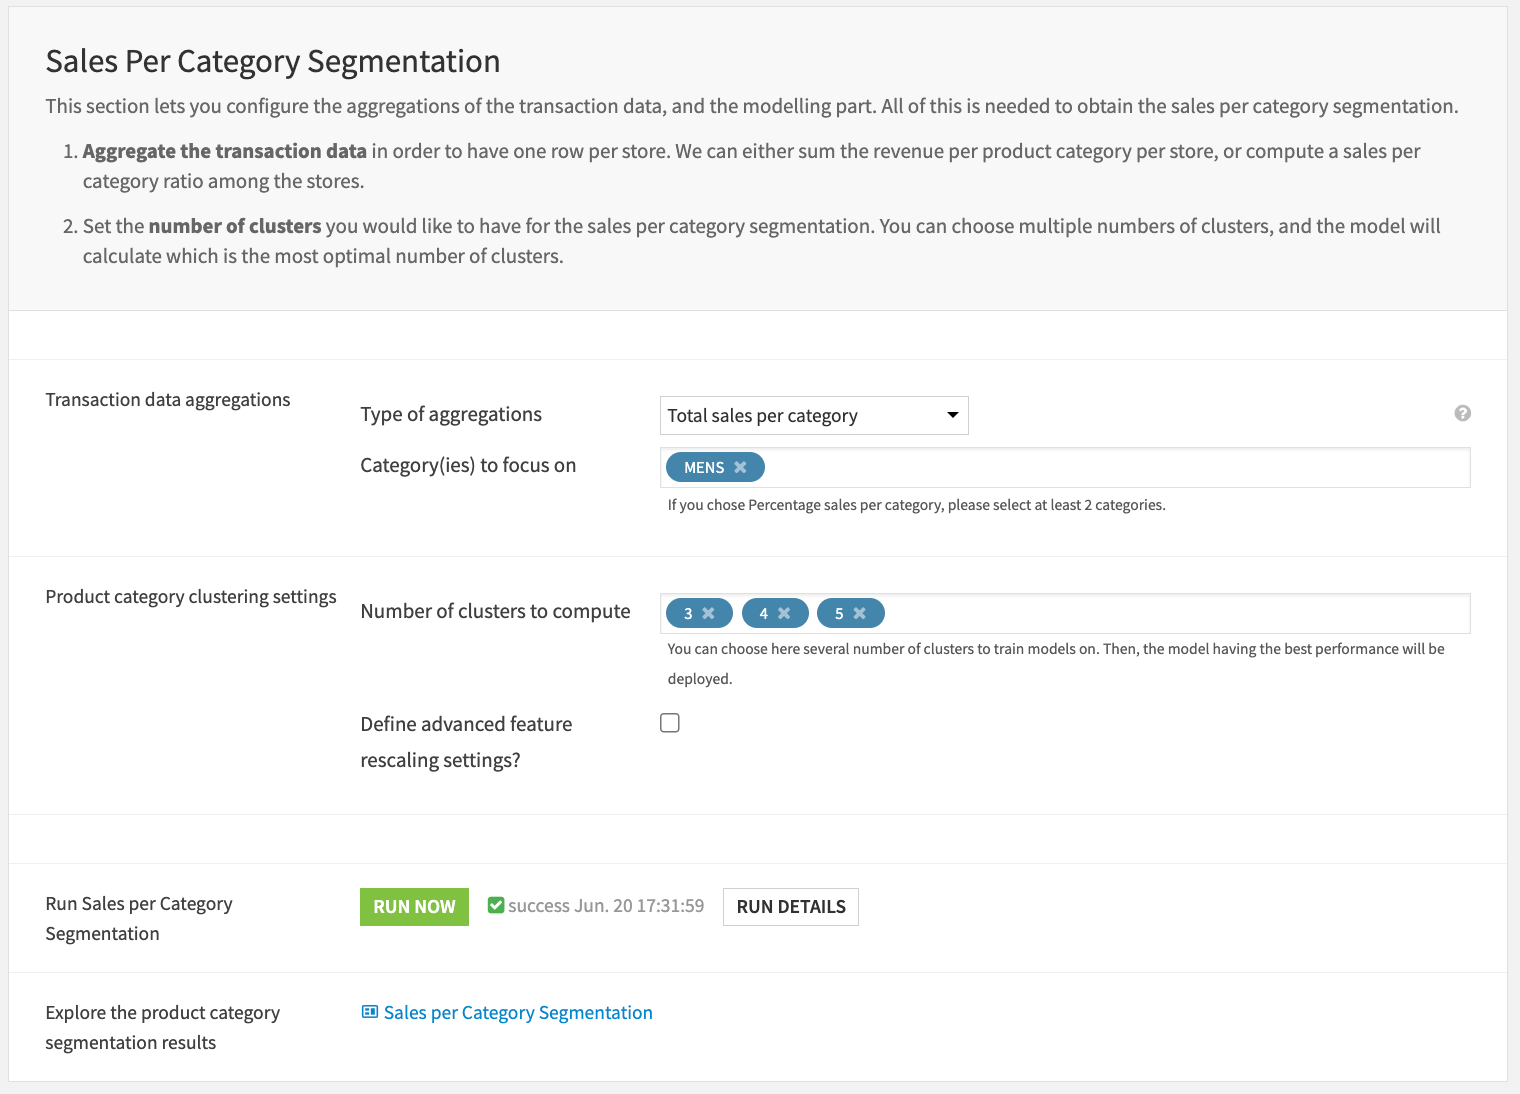Click inside the Category(ies) to focus on field

(1100, 466)
